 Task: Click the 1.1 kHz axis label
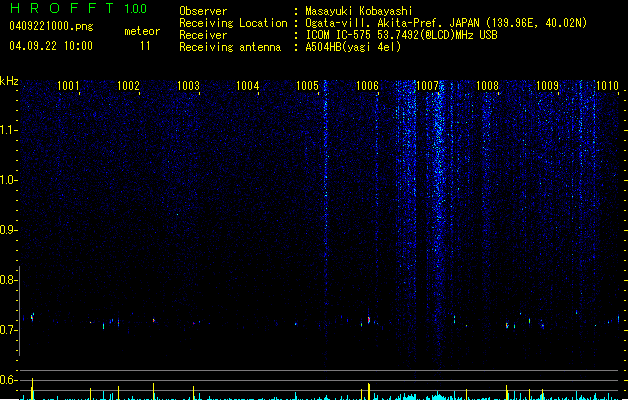(x=9, y=130)
